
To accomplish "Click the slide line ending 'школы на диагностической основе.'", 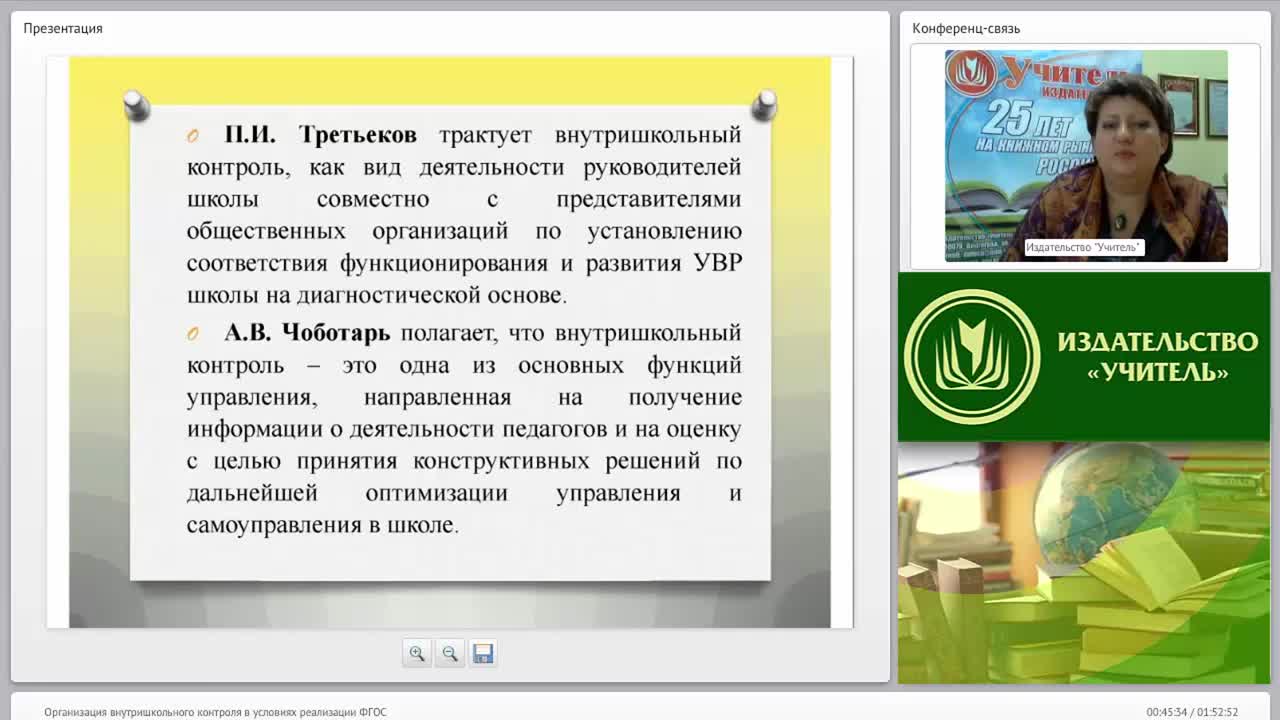I will point(377,295).
